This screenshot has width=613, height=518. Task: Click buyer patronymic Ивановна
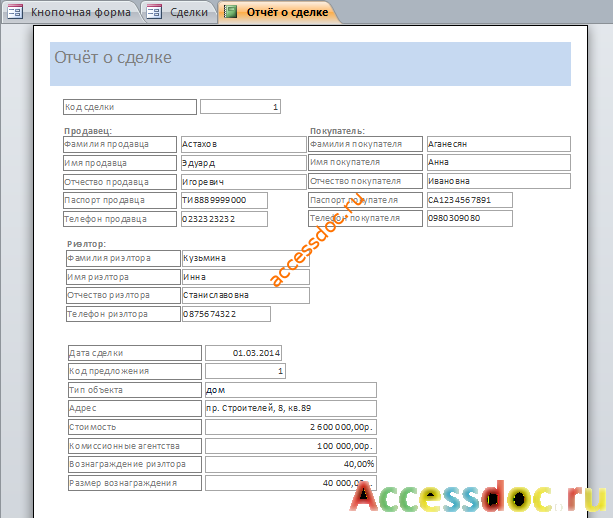499,181
